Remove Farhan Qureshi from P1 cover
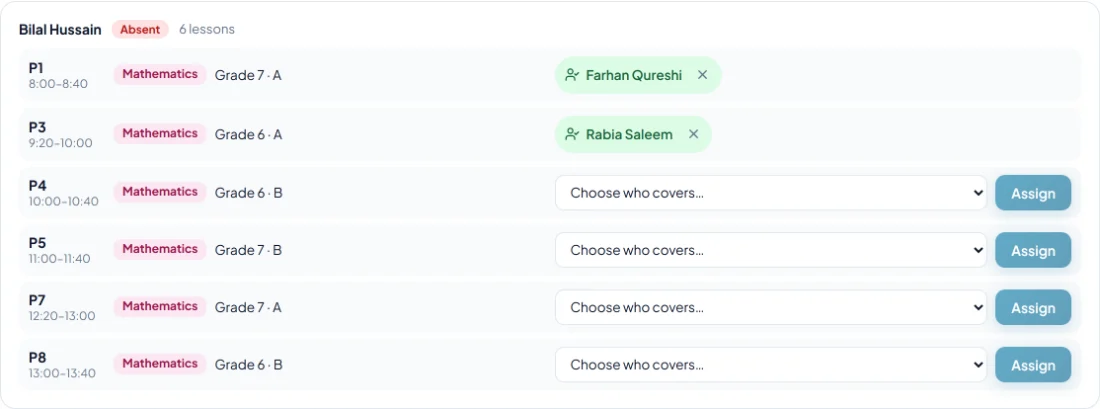The width and height of the screenshot is (1100, 409). coord(702,75)
